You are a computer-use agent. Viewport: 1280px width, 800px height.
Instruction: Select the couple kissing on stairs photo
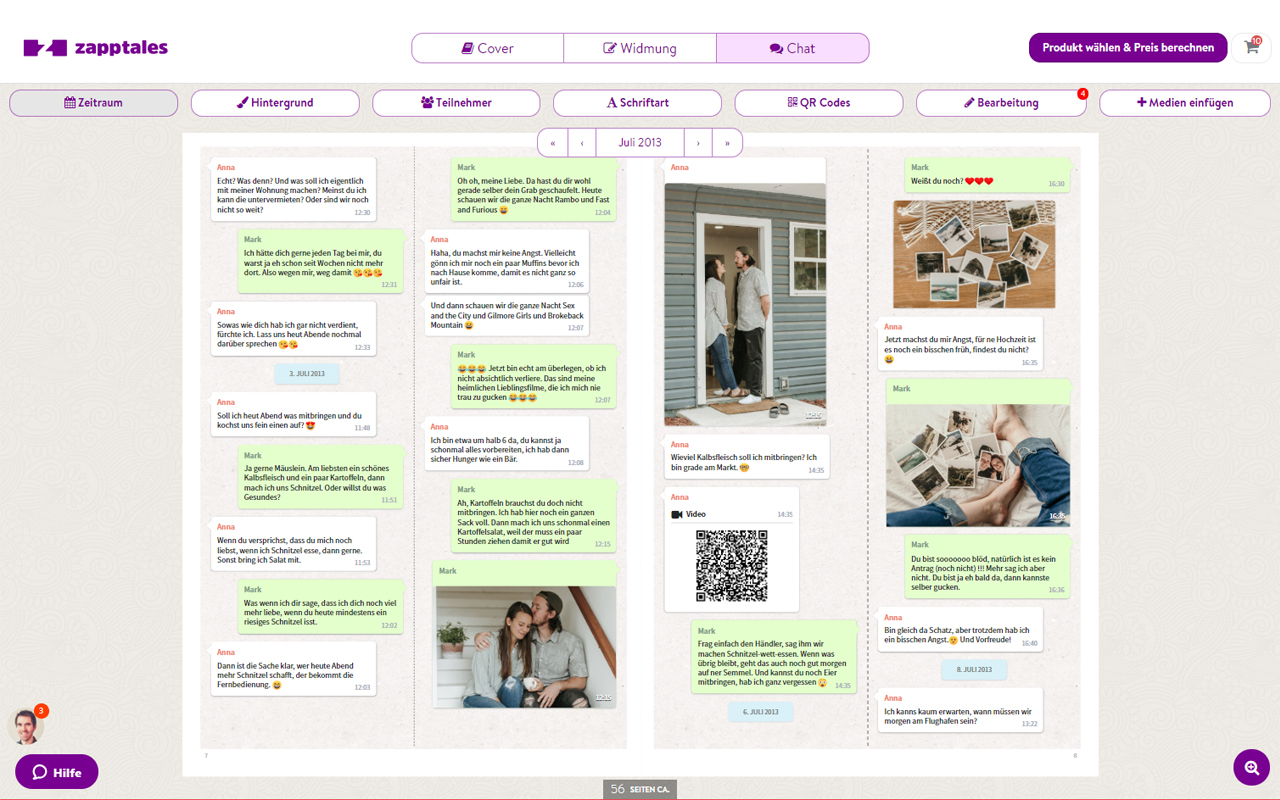(526, 646)
